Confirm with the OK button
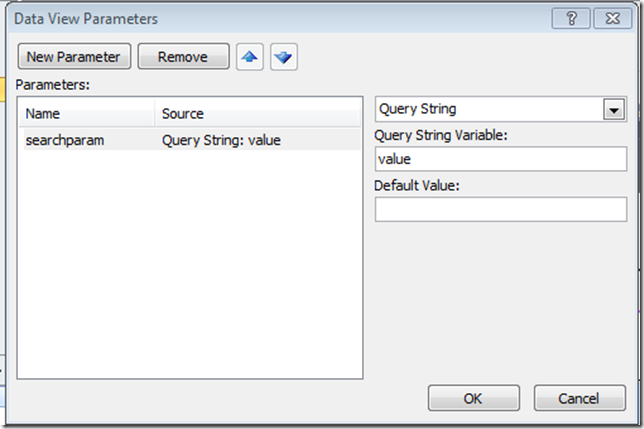The height and width of the screenshot is (429, 644). [x=474, y=398]
